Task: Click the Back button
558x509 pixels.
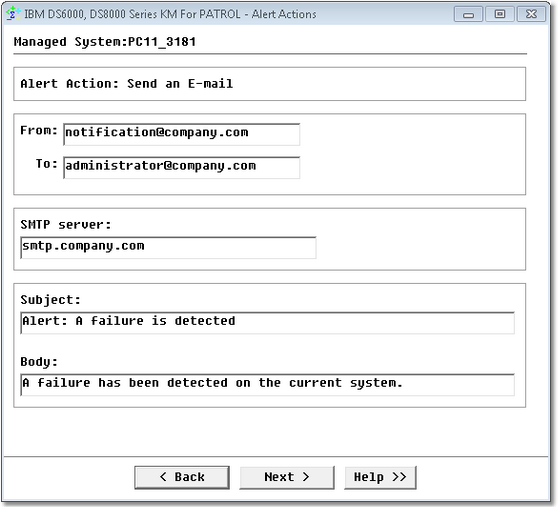Action: tap(182, 477)
